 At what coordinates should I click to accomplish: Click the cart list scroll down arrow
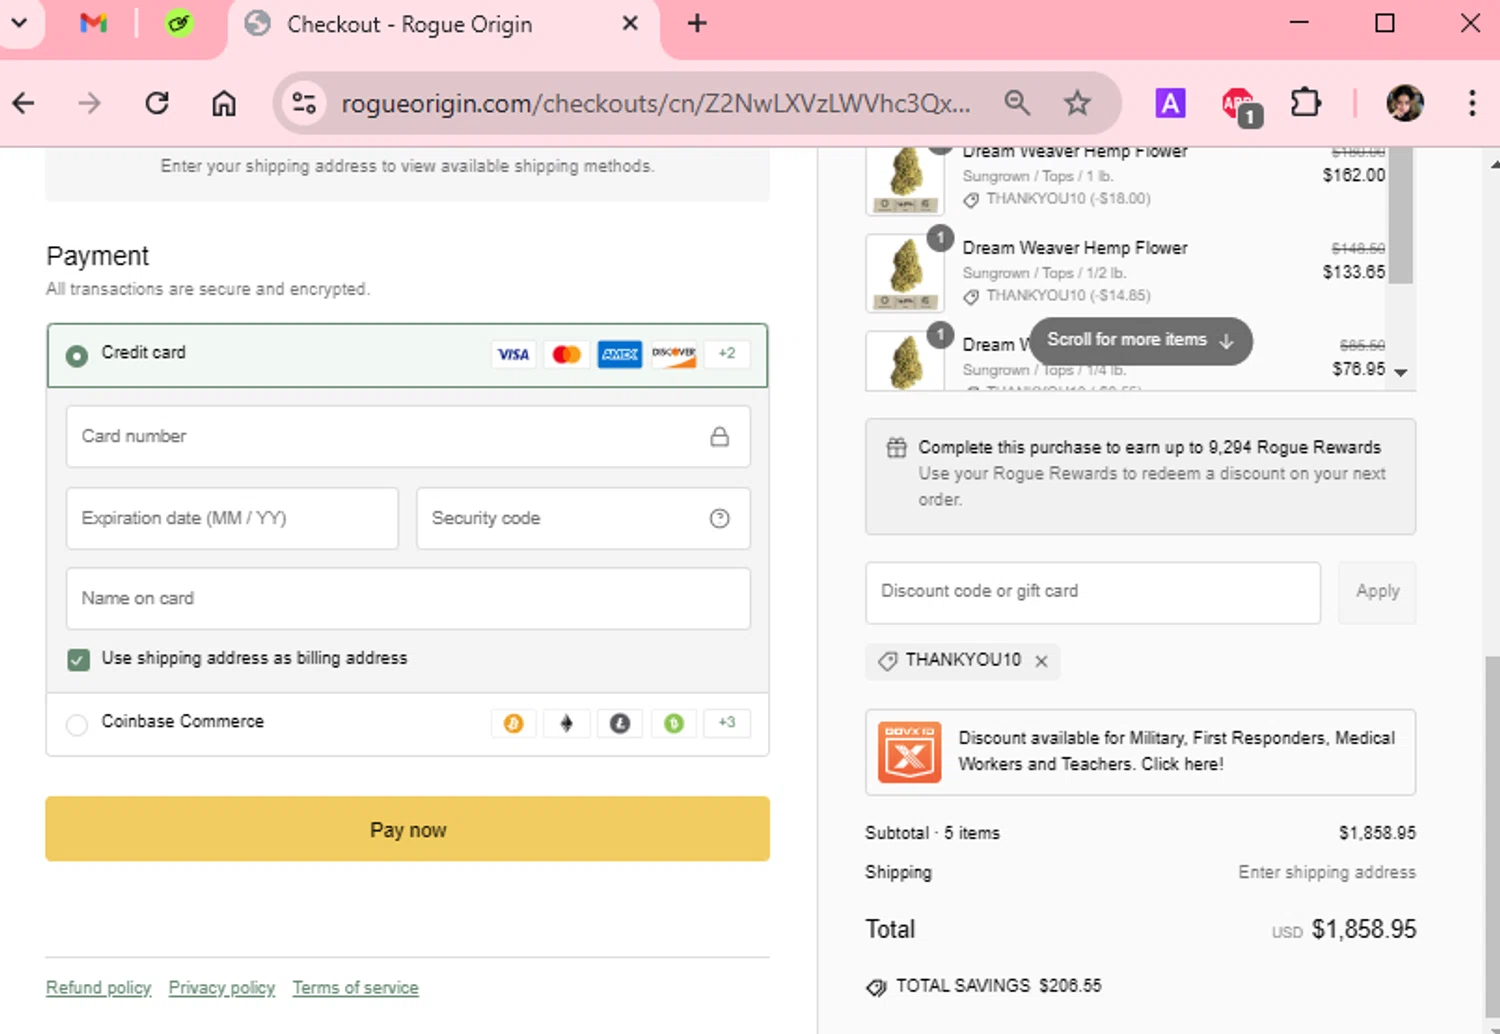point(1401,373)
